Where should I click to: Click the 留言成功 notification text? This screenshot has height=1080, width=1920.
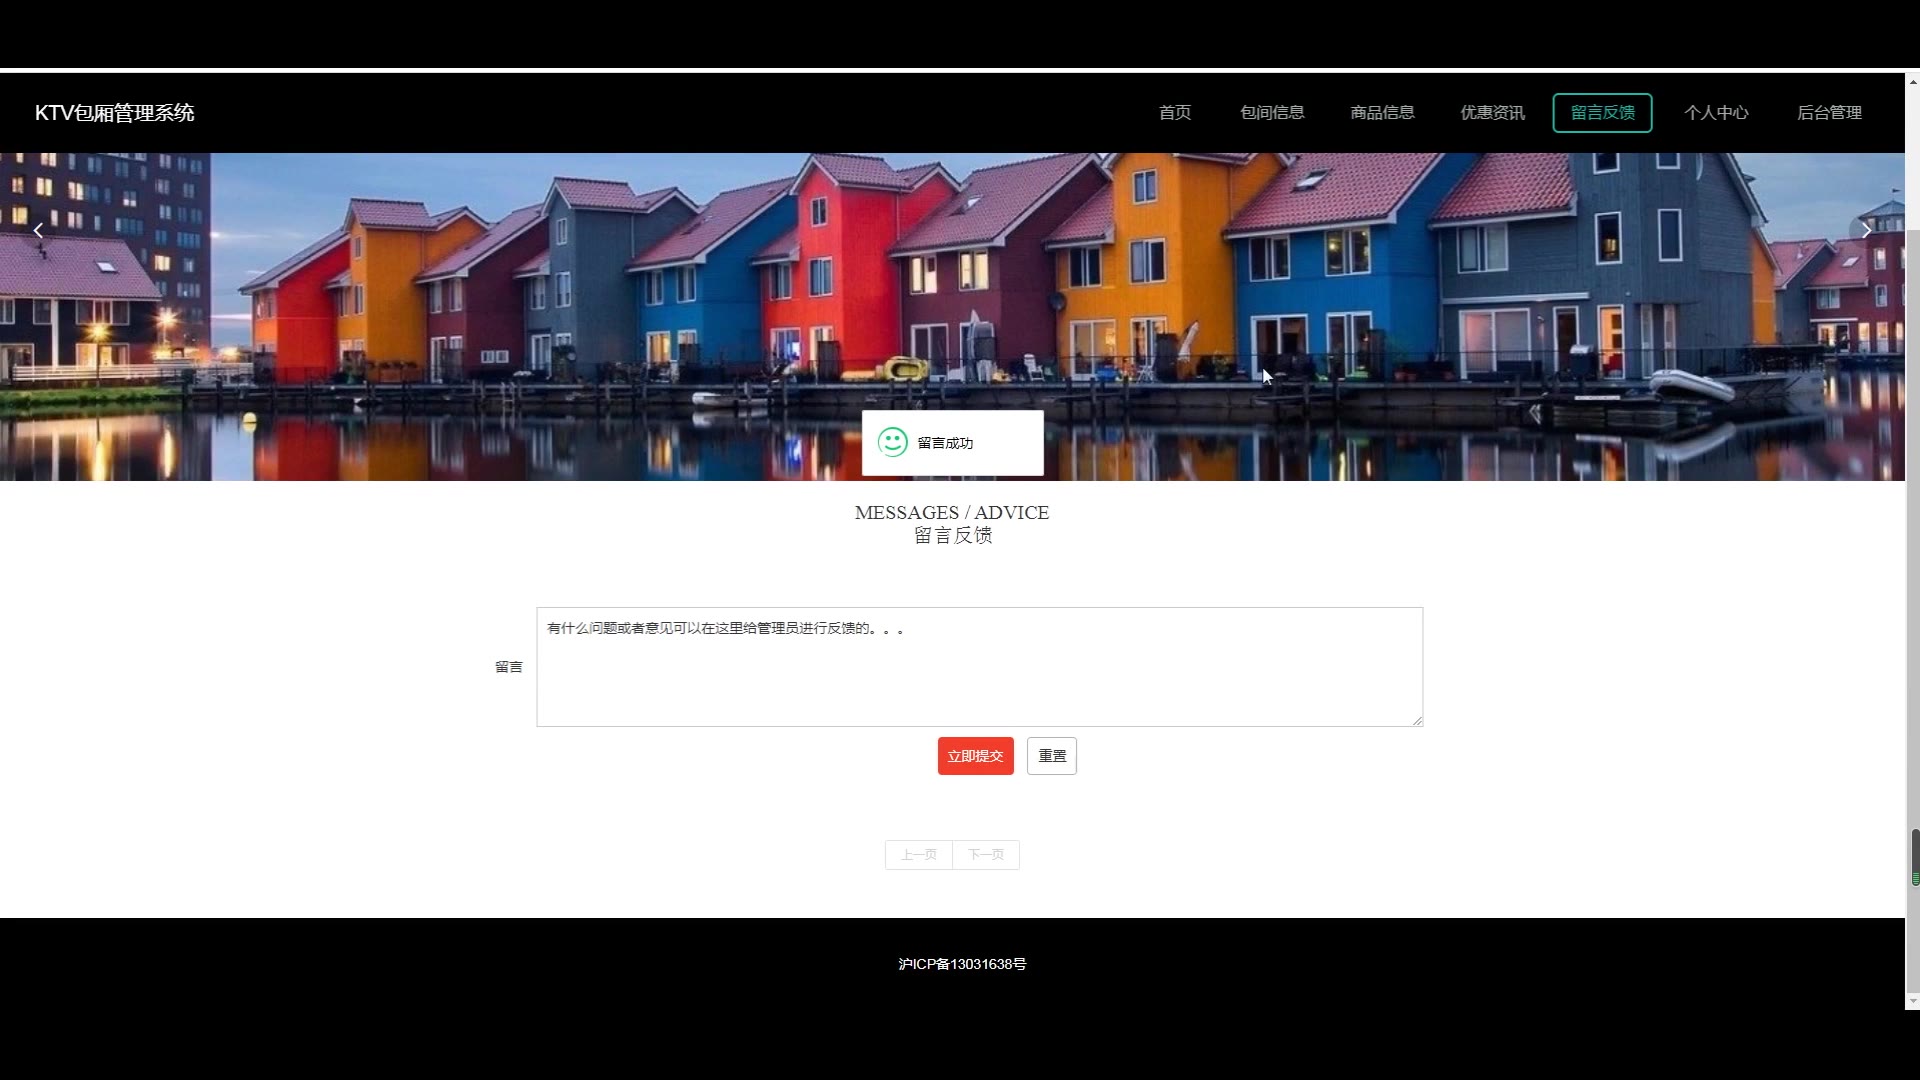pyautogui.click(x=945, y=443)
